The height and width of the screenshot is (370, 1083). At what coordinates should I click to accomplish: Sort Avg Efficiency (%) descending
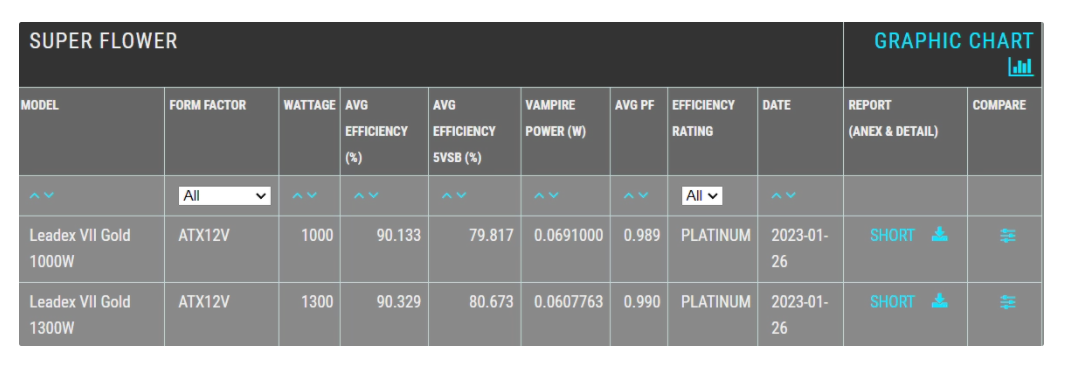(x=373, y=196)
